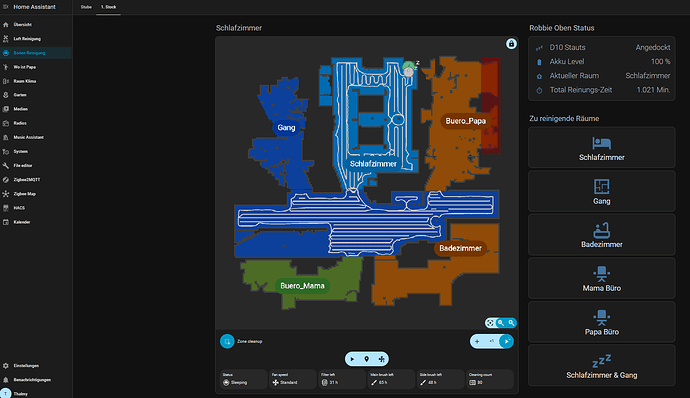Switch to the Stube tab
690x398 pixels.
tap(86, 7)
